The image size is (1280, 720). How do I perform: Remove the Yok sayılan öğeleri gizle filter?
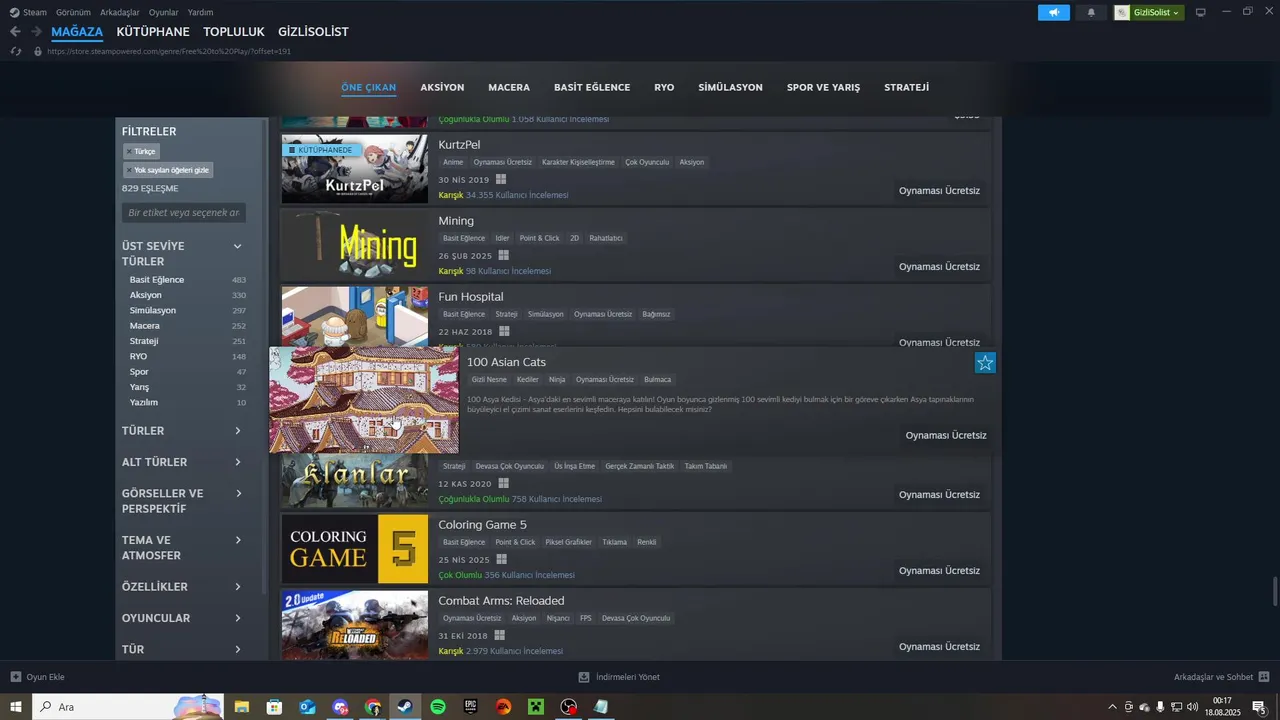[168, 170]
